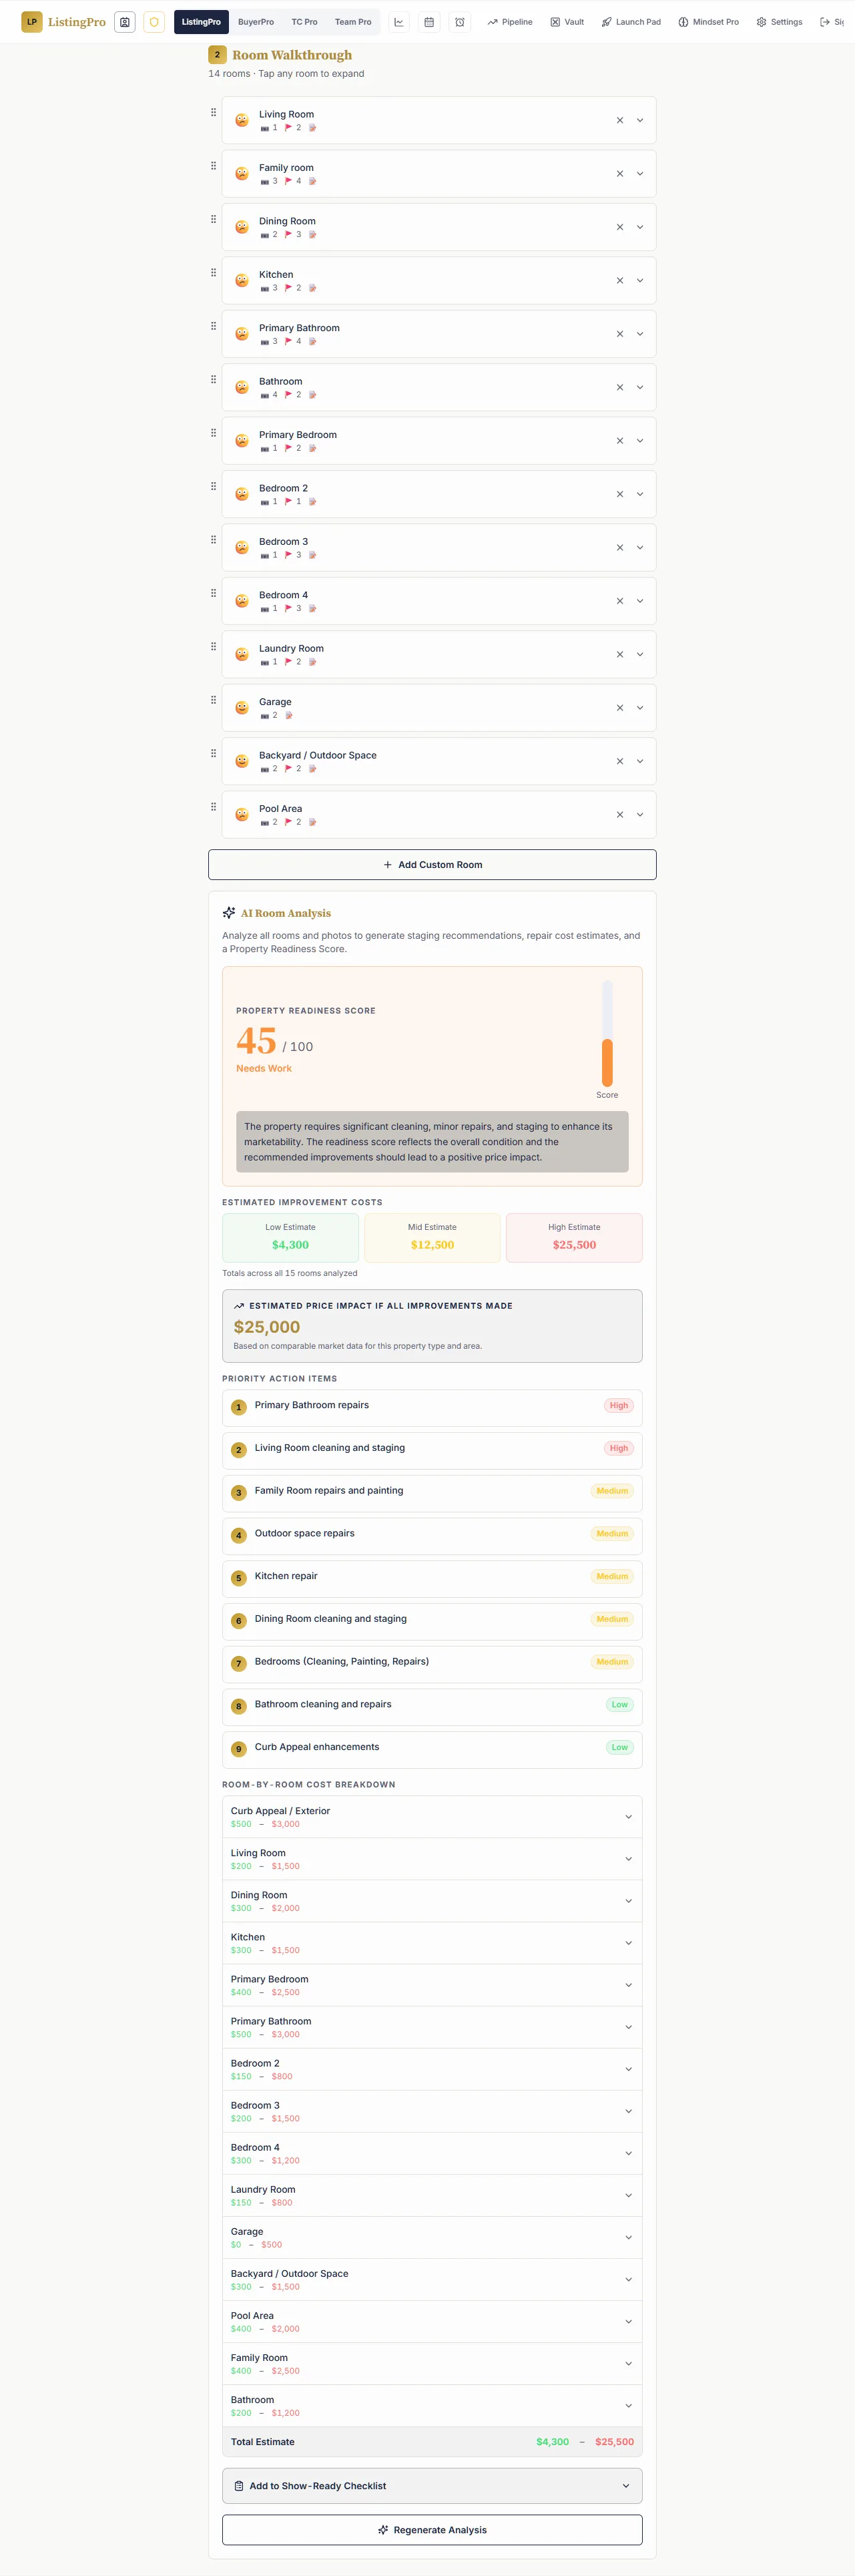Expand the Pool Area cost breakdown row
The image size is (855, 2576).
tap(432, 2322)
